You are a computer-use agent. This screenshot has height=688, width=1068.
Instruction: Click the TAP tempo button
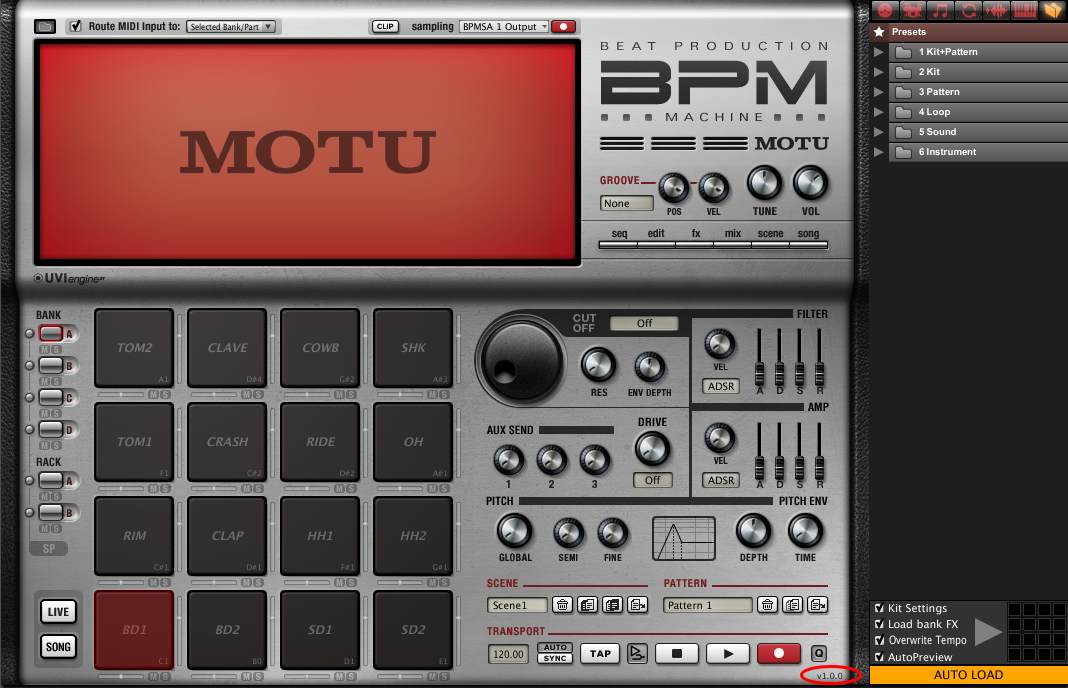pyautogui.click(x=600, y=654)
